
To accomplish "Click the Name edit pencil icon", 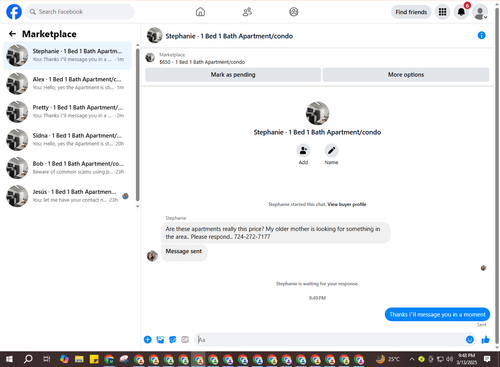I will 331,151.
